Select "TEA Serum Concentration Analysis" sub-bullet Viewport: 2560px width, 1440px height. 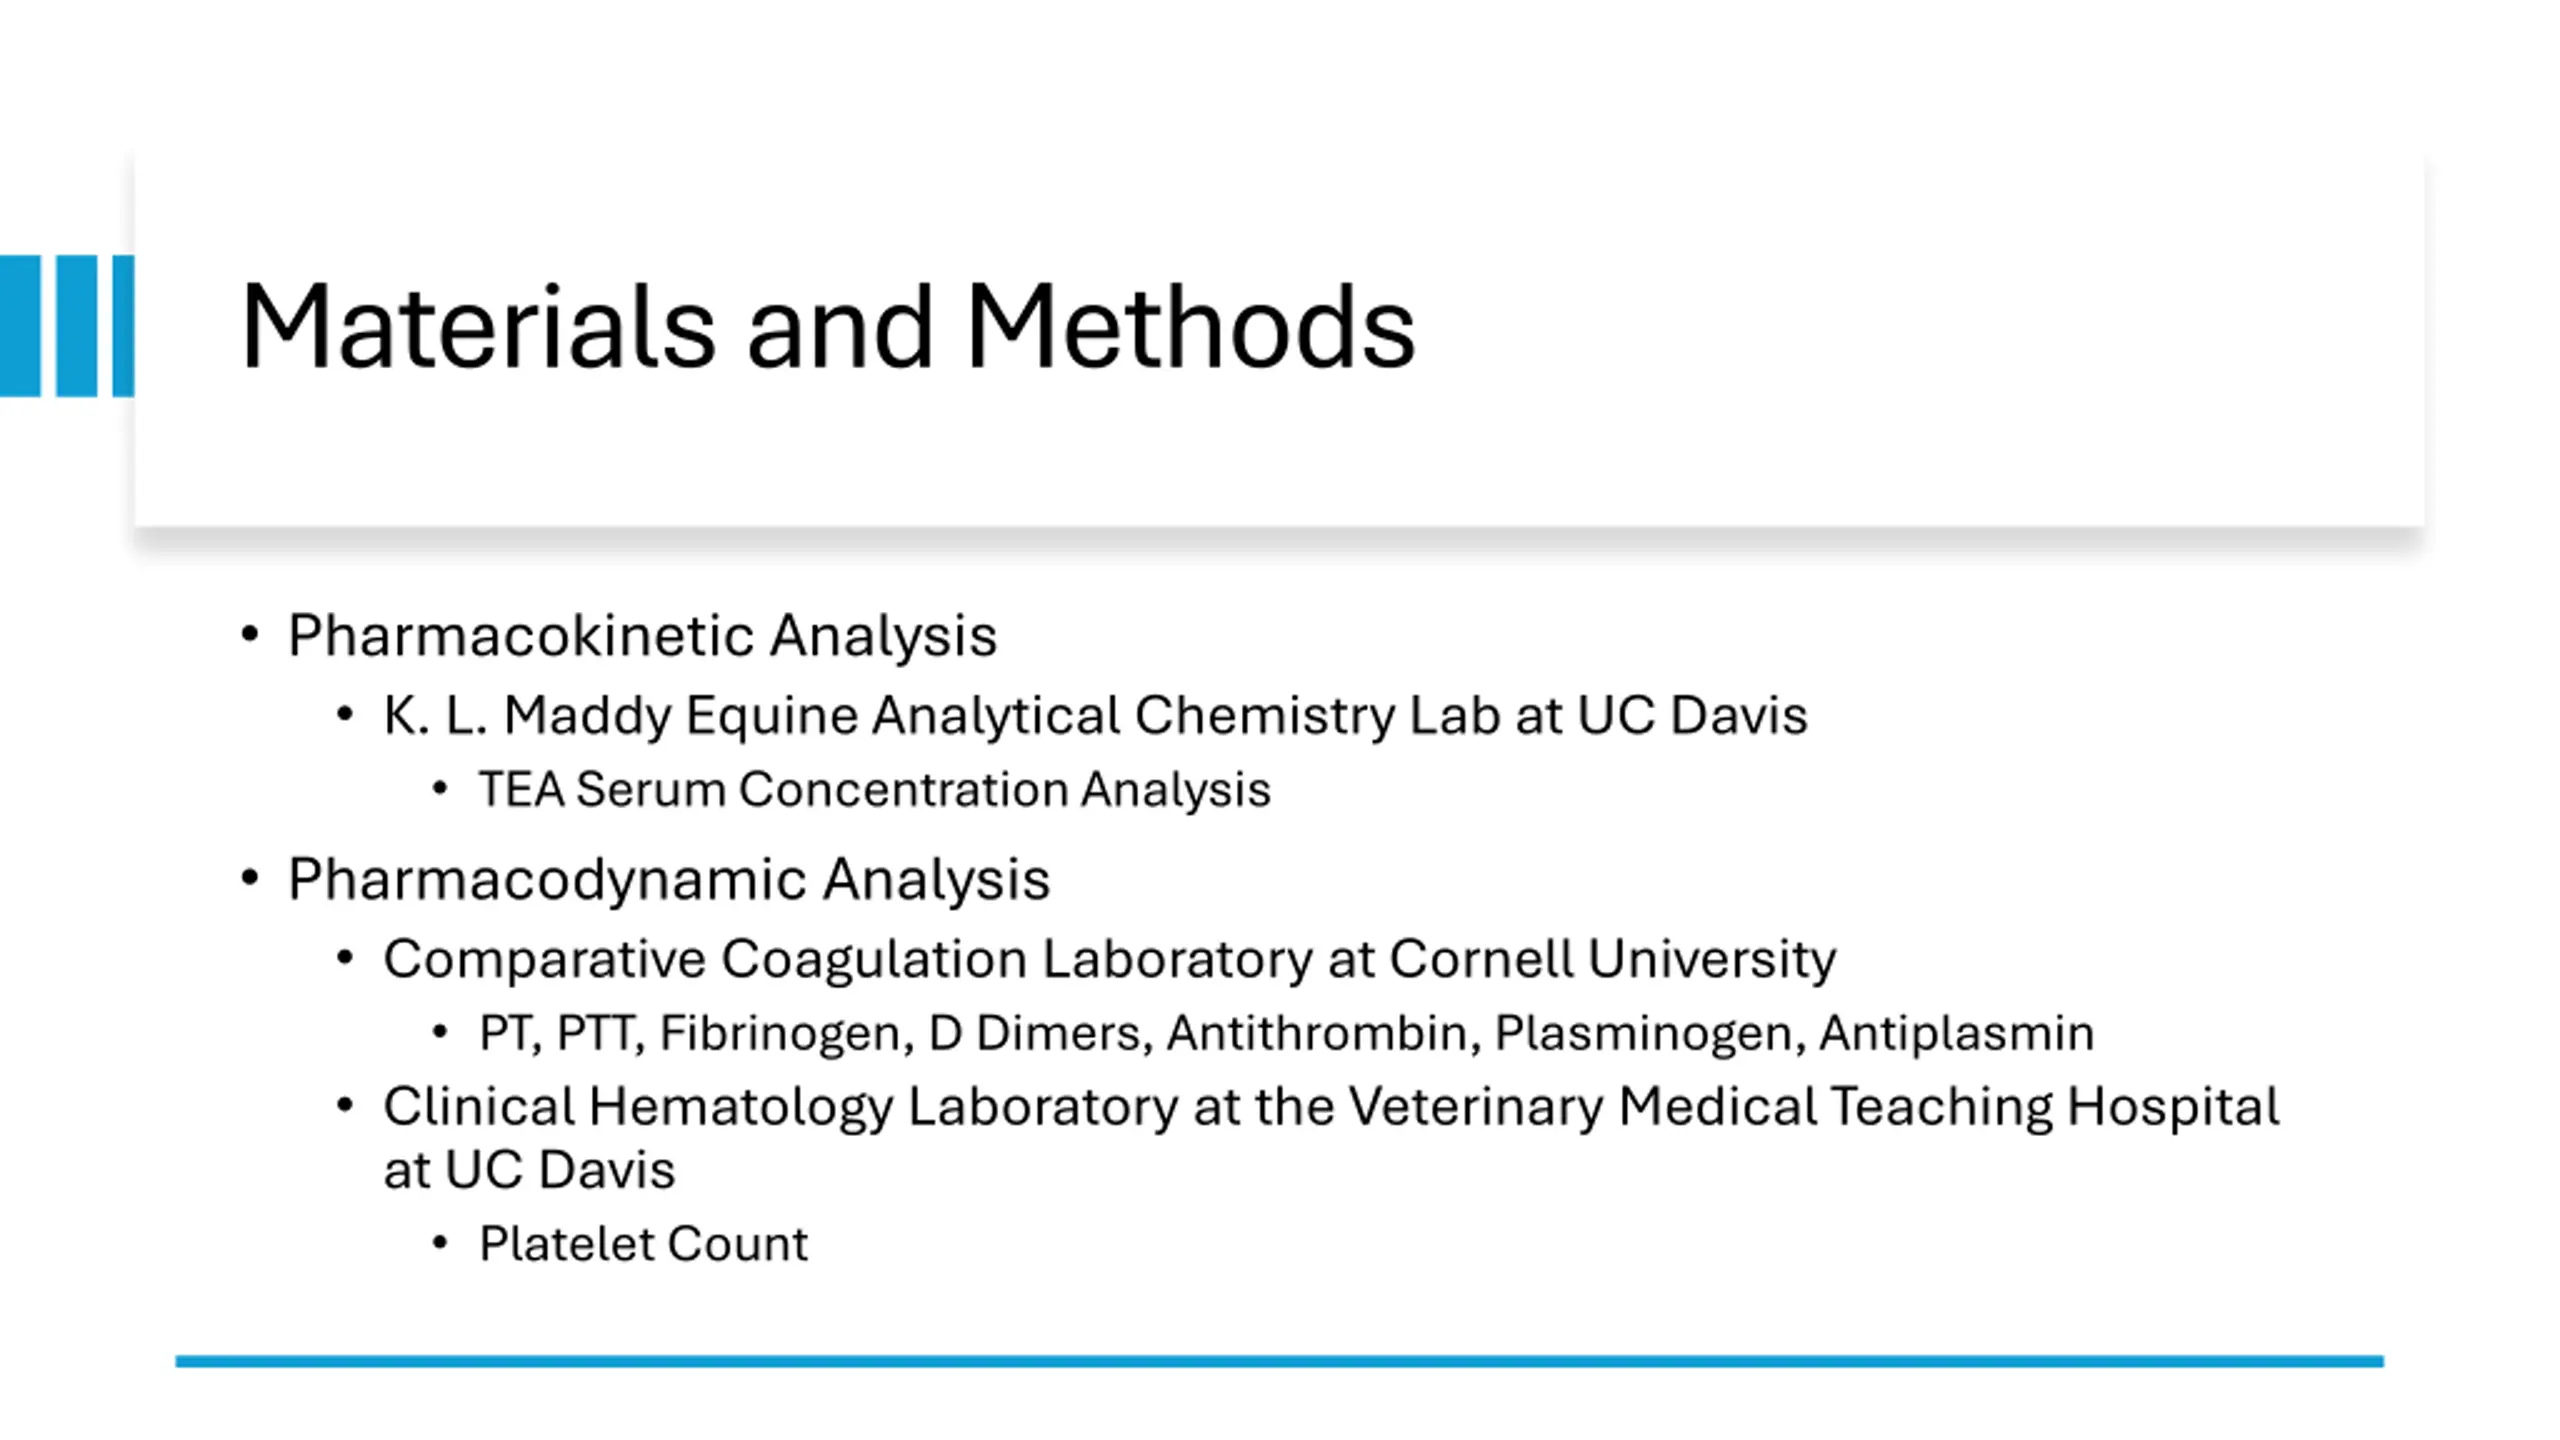coord(874,789)
